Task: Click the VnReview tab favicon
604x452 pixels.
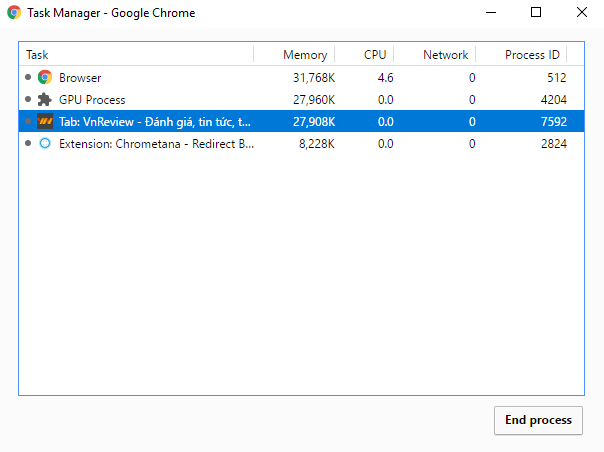Action: click(x=44, y=121)
